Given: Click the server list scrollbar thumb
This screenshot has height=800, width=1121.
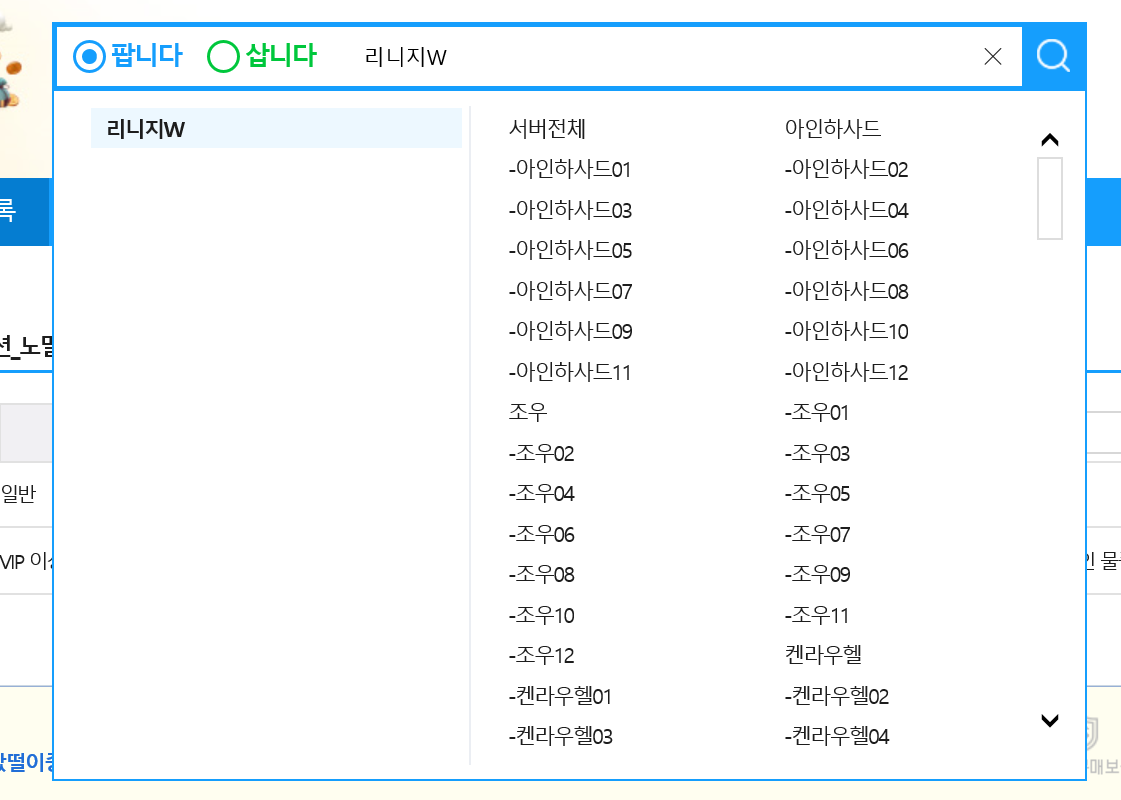Looking at the screenshot, I should [1050, 199].
